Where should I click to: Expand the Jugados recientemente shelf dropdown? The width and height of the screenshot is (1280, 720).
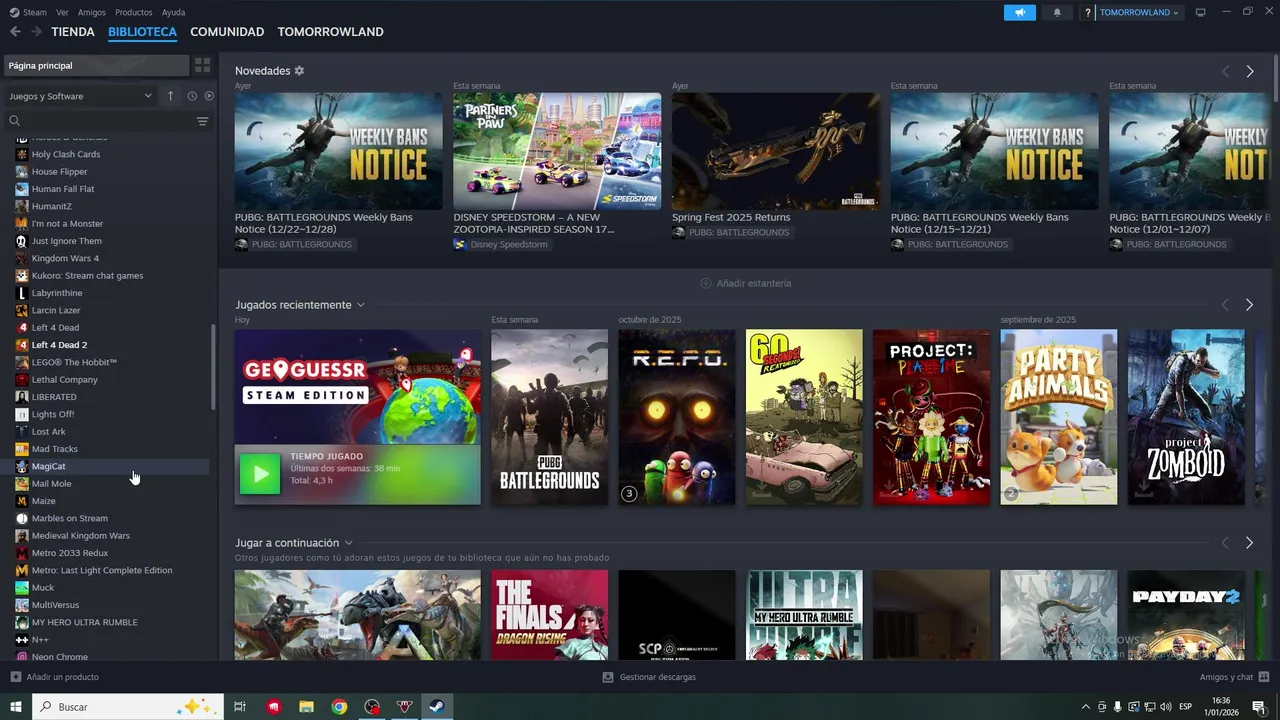tap(360, 305)
